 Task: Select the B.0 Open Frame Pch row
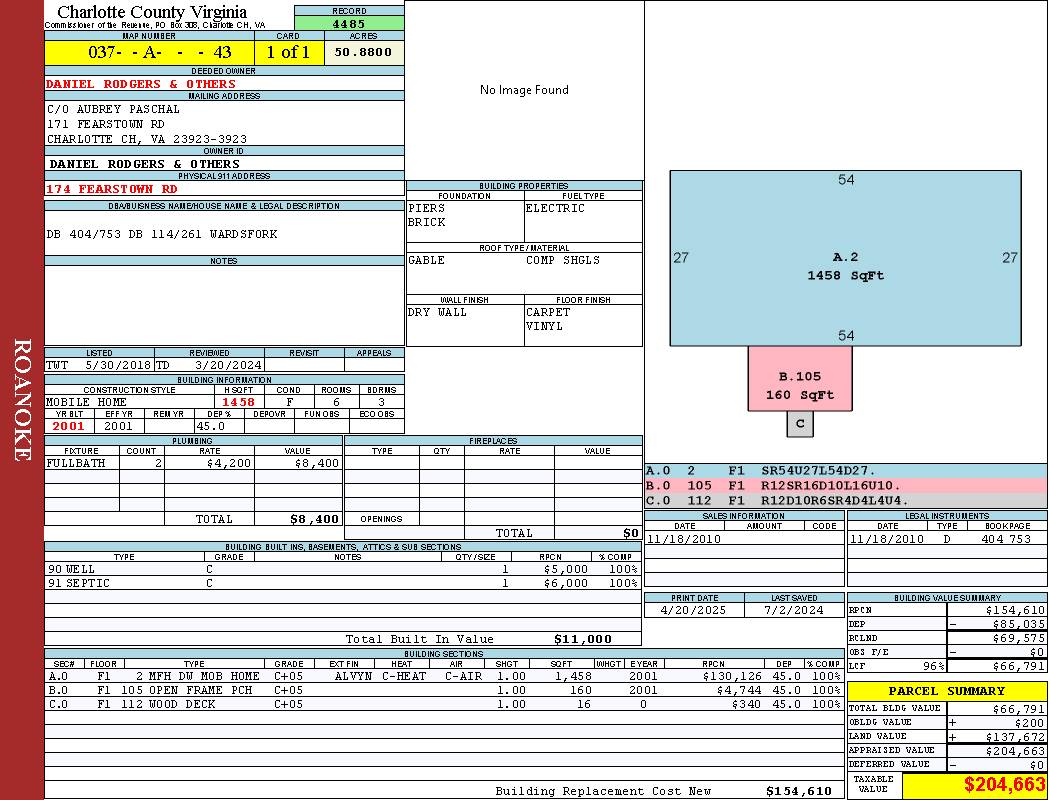point(442,690)
